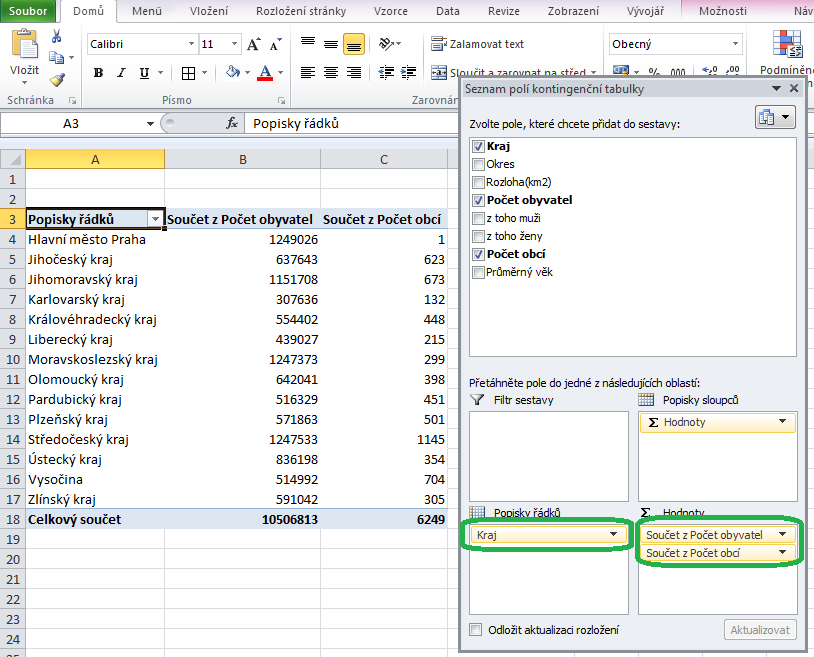Check the Rozloha(km2) field checkbox

478,183
